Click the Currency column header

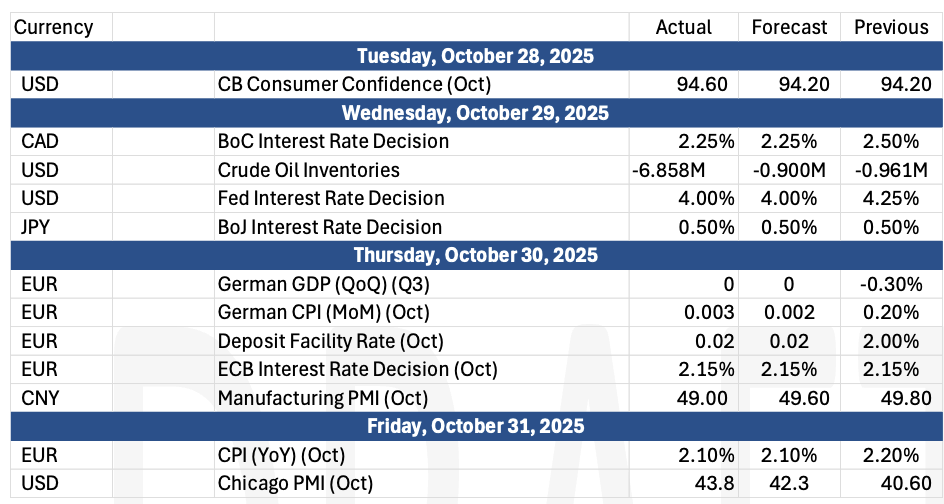(x=54, y=27)
